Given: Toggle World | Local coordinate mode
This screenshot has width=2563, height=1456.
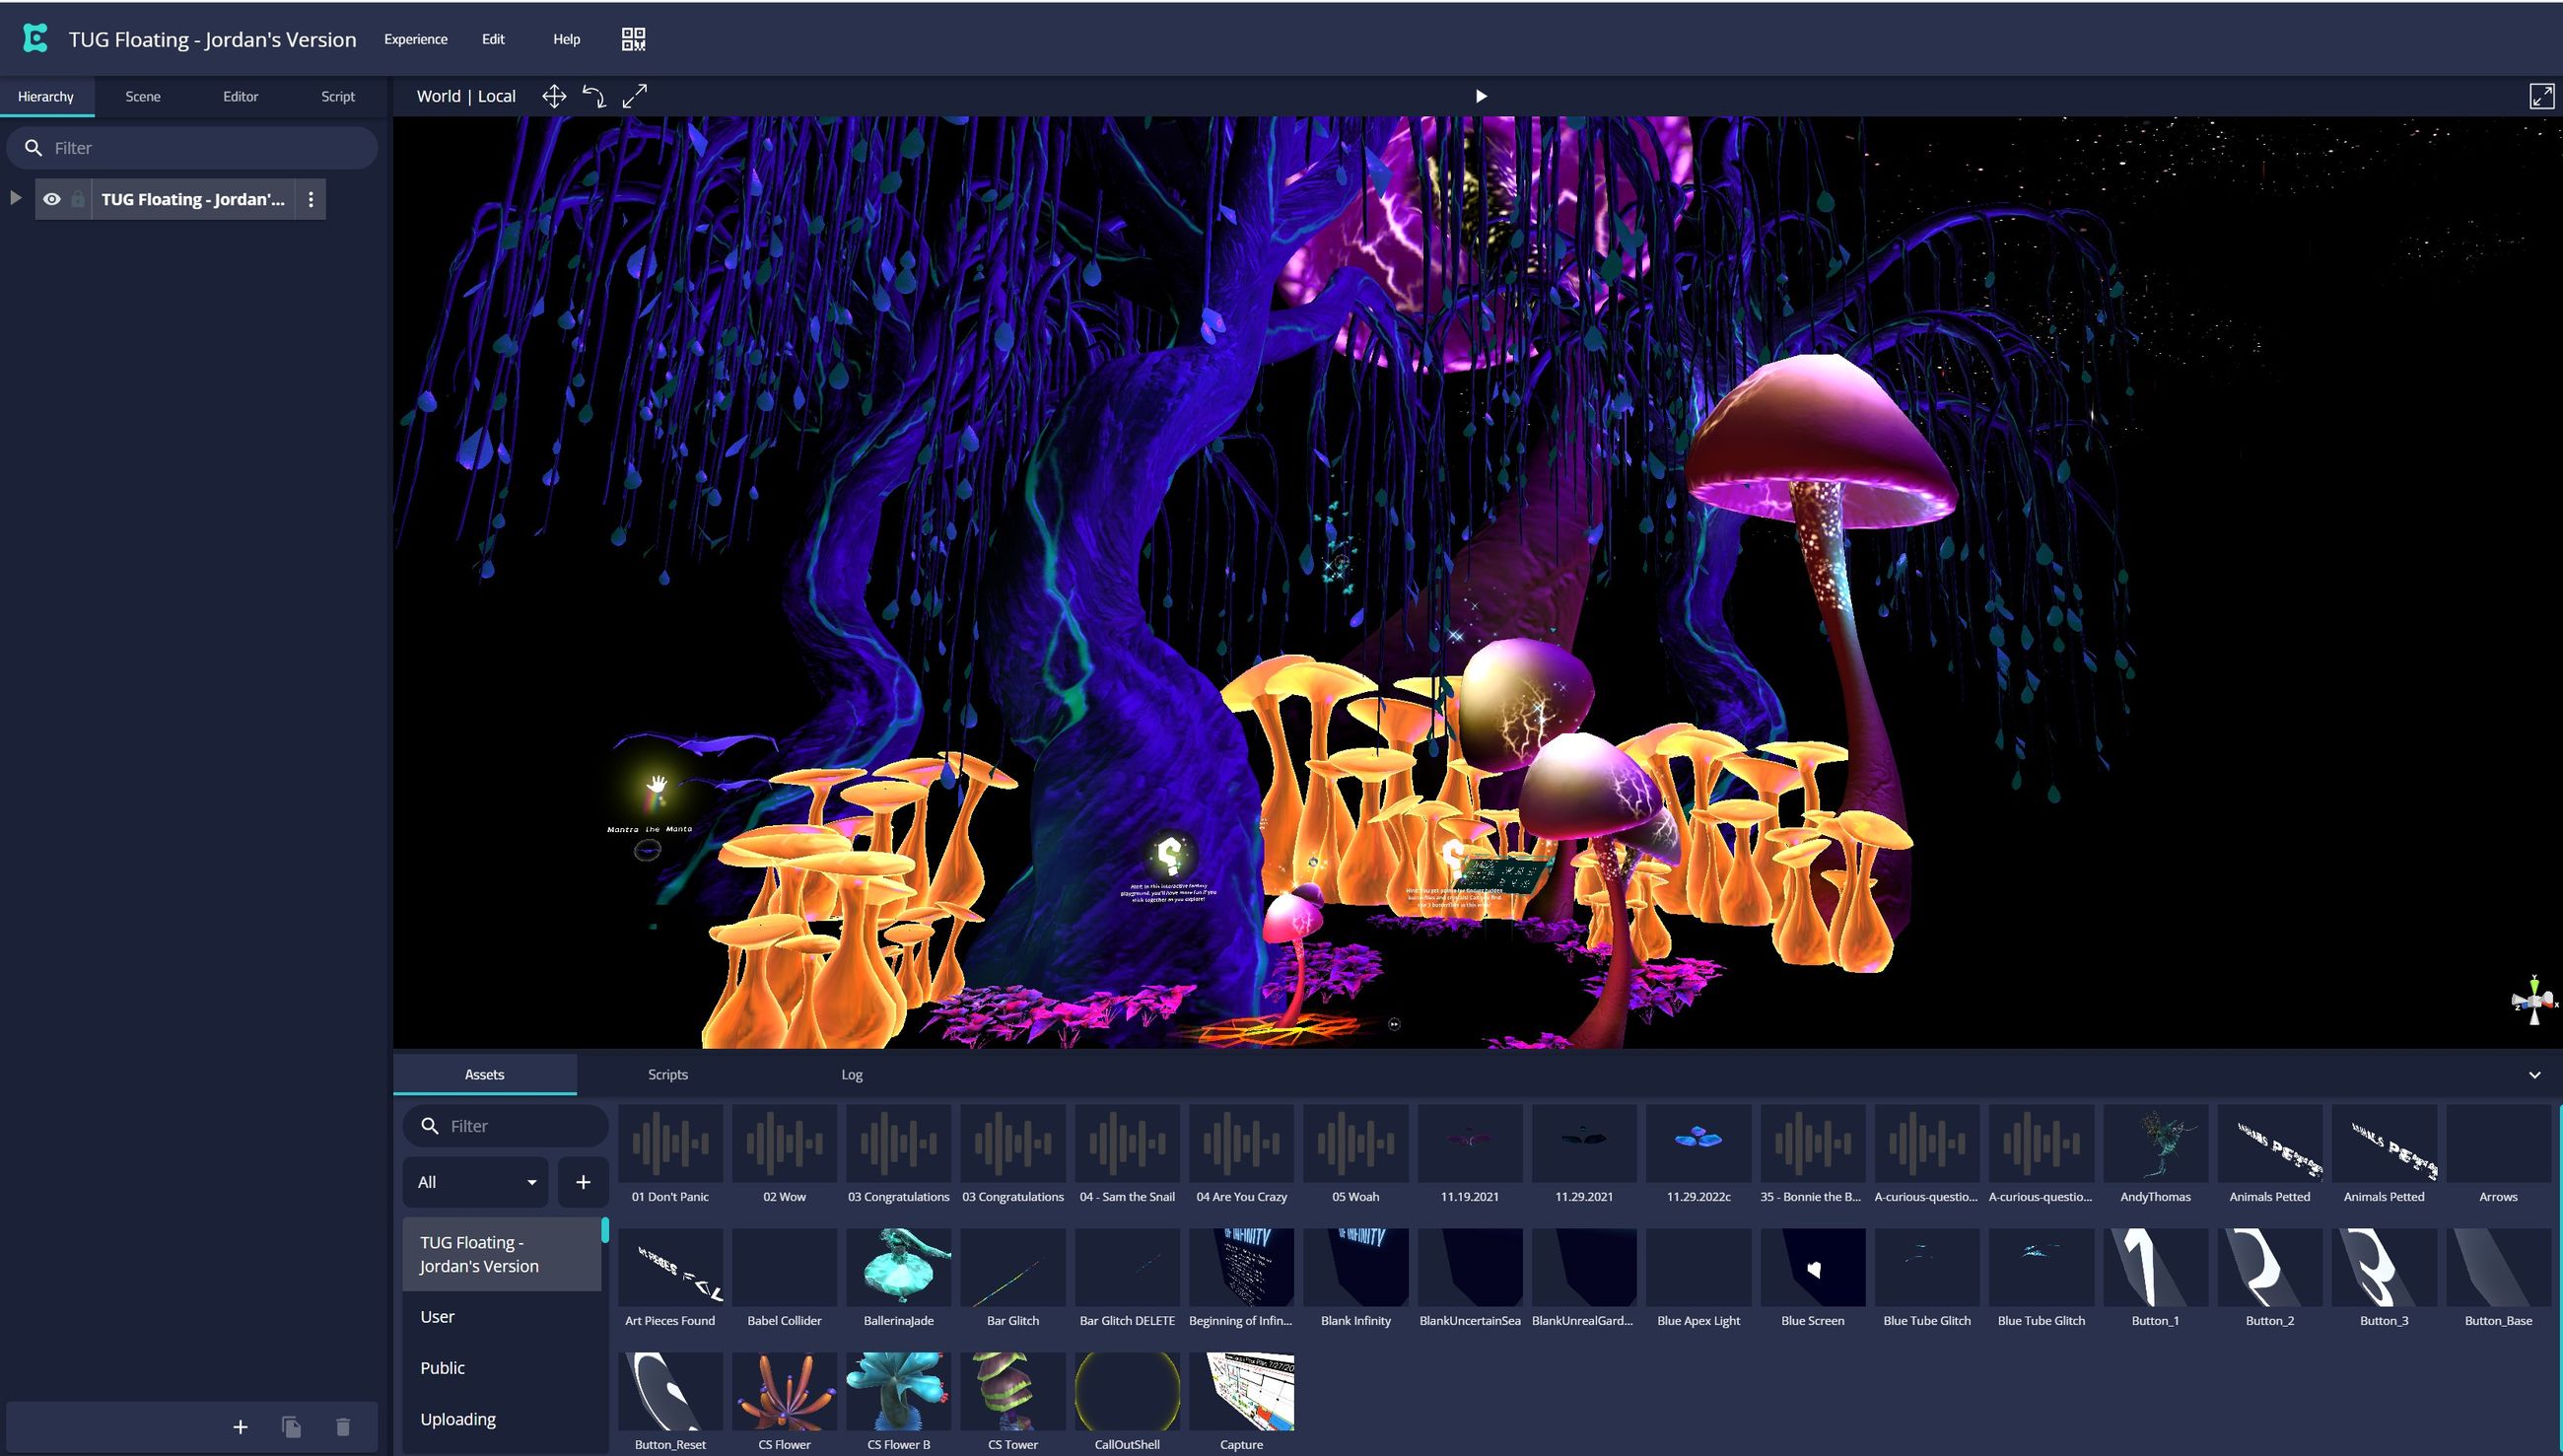Looking at the screenshot, I should 466,96.
